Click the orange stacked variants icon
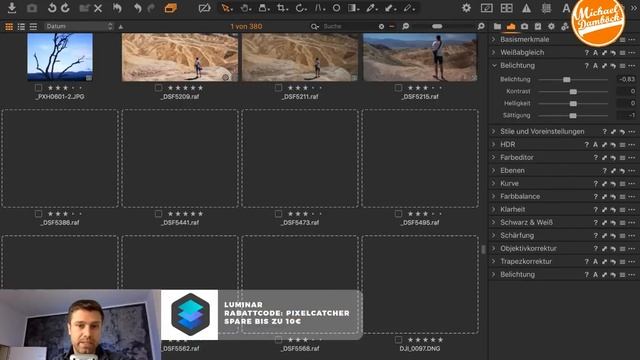Image resolution: width=640 pixels, height=360 pixels. (x=171, y=8)
